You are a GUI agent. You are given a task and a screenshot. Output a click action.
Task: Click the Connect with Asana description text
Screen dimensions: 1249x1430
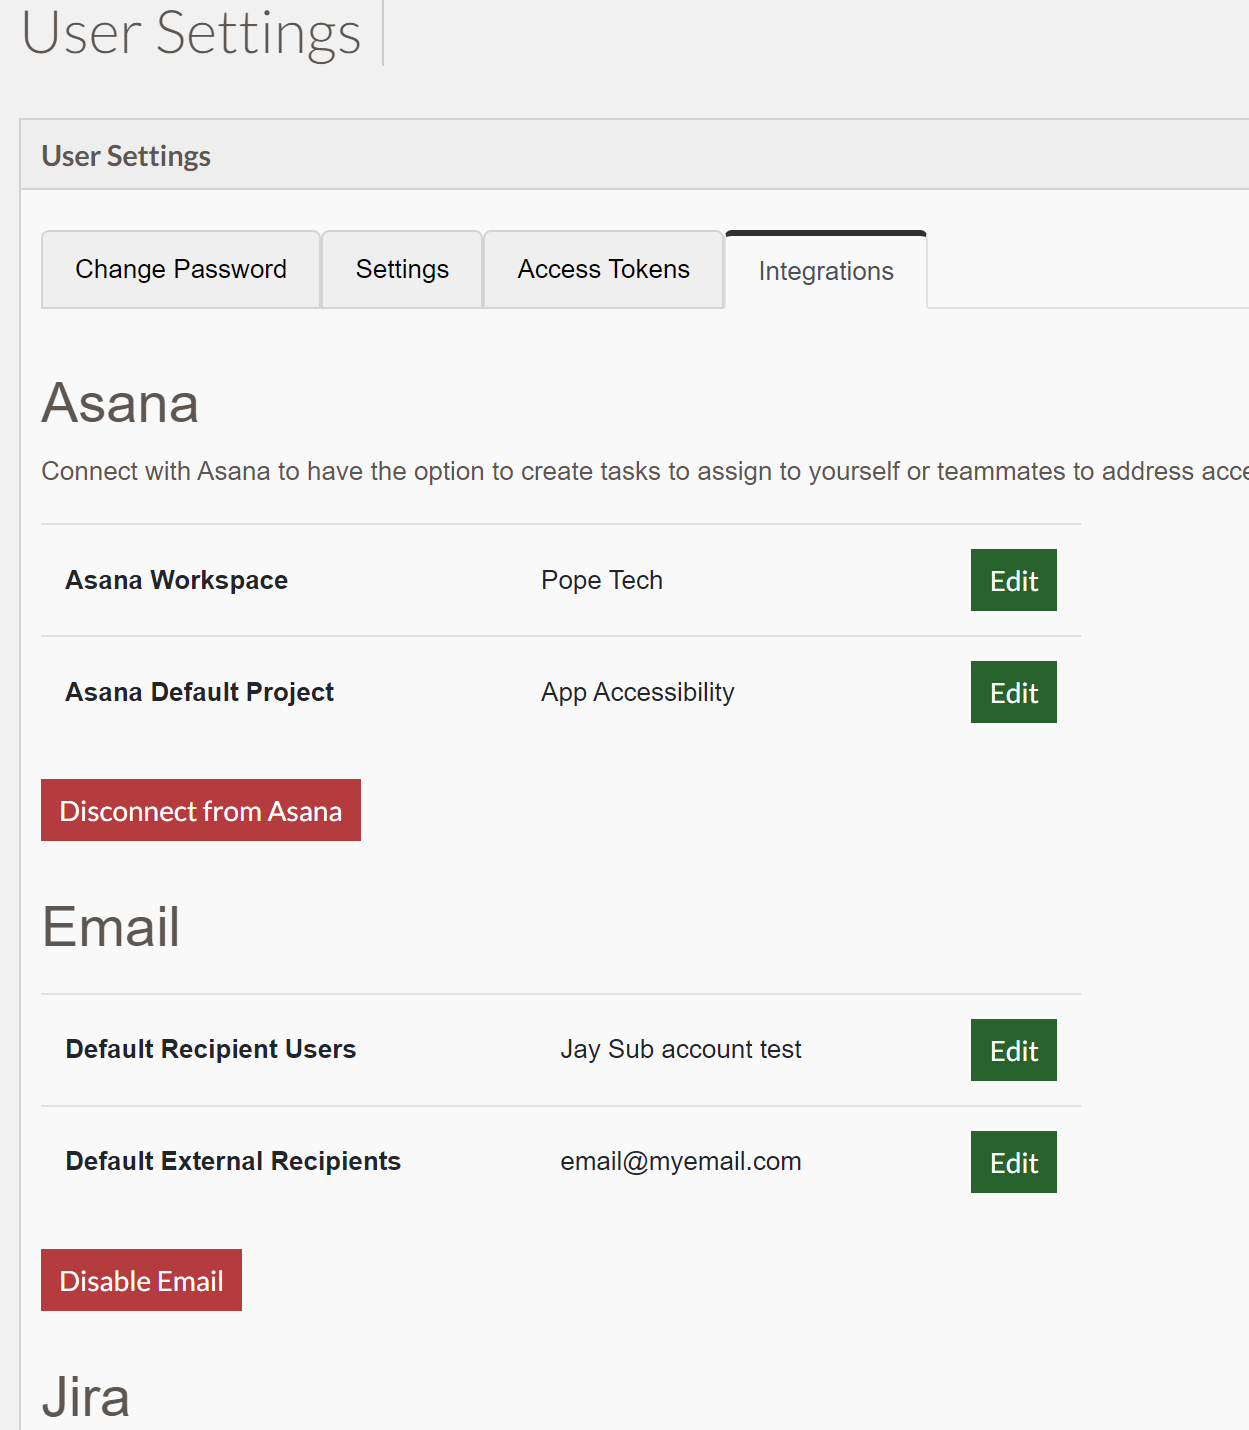click(645, 471)
